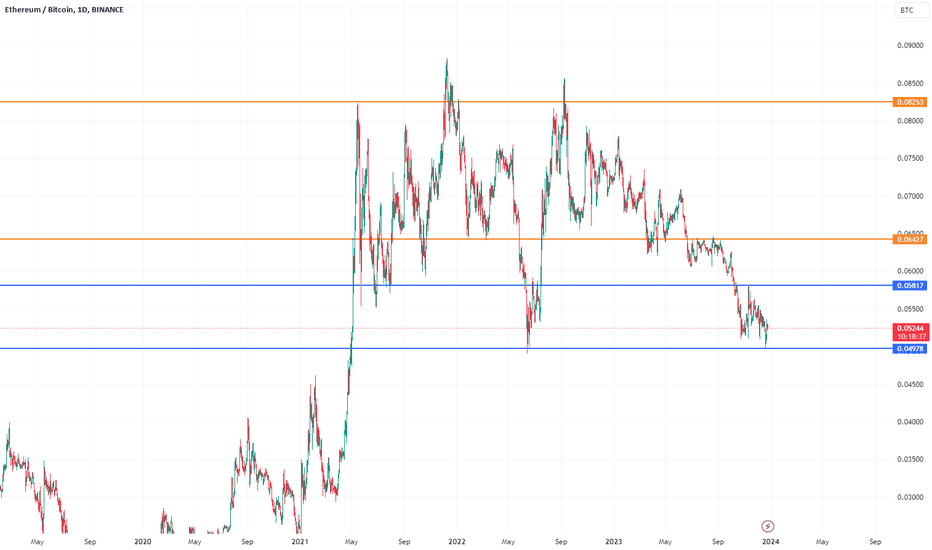Click the 0.08000 price axis tick
This screenshot has width=932, height=550.
click(910, 121)
